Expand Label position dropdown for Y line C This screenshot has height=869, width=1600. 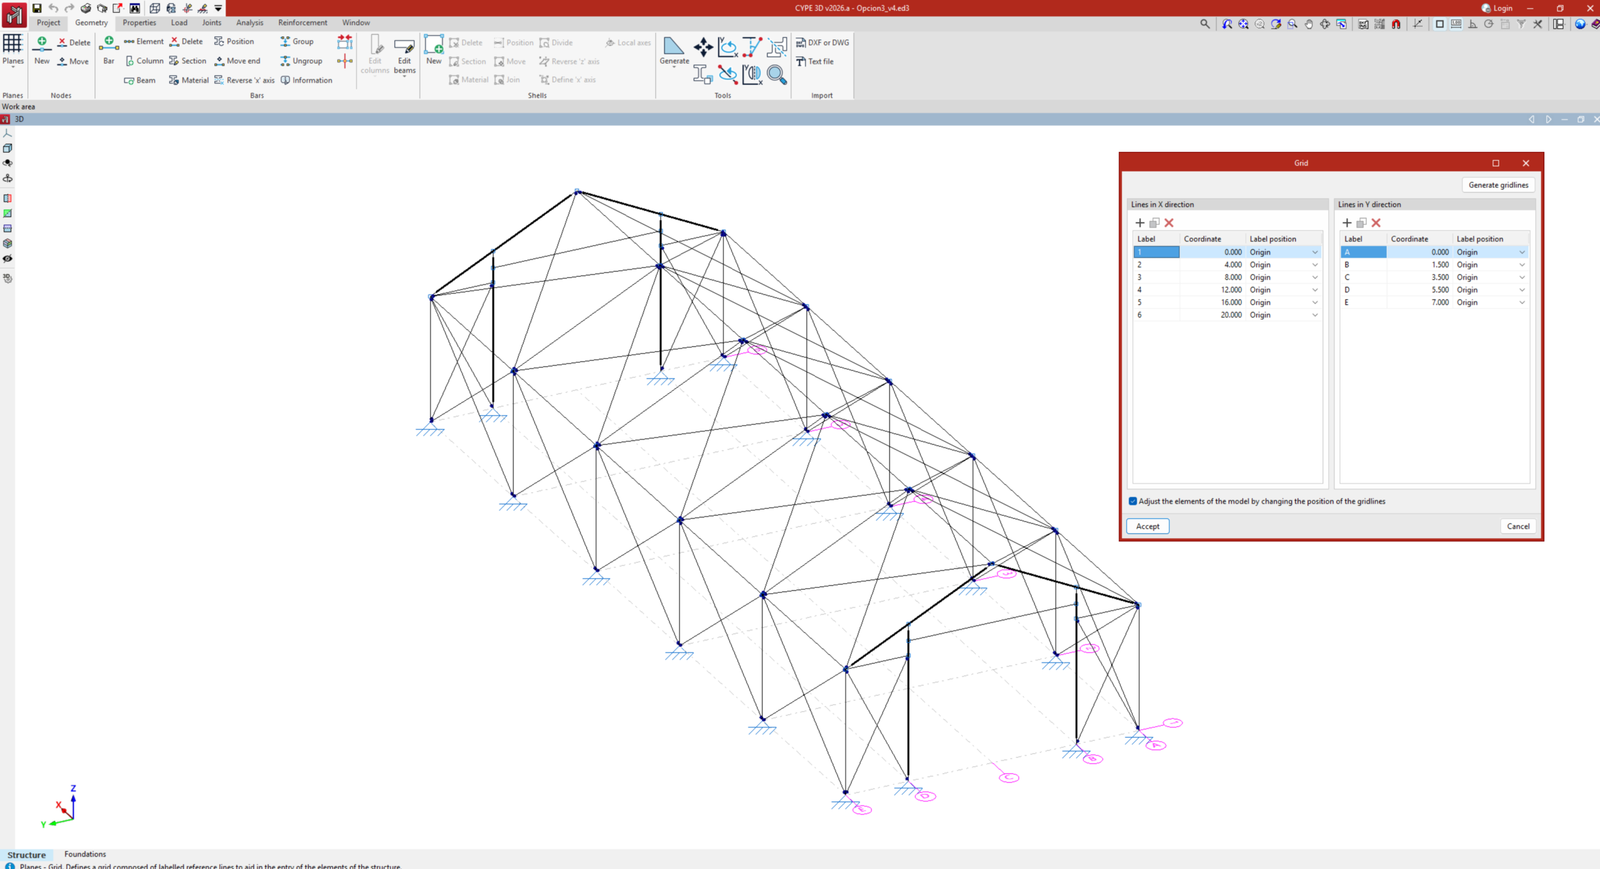pos(1522,278)
